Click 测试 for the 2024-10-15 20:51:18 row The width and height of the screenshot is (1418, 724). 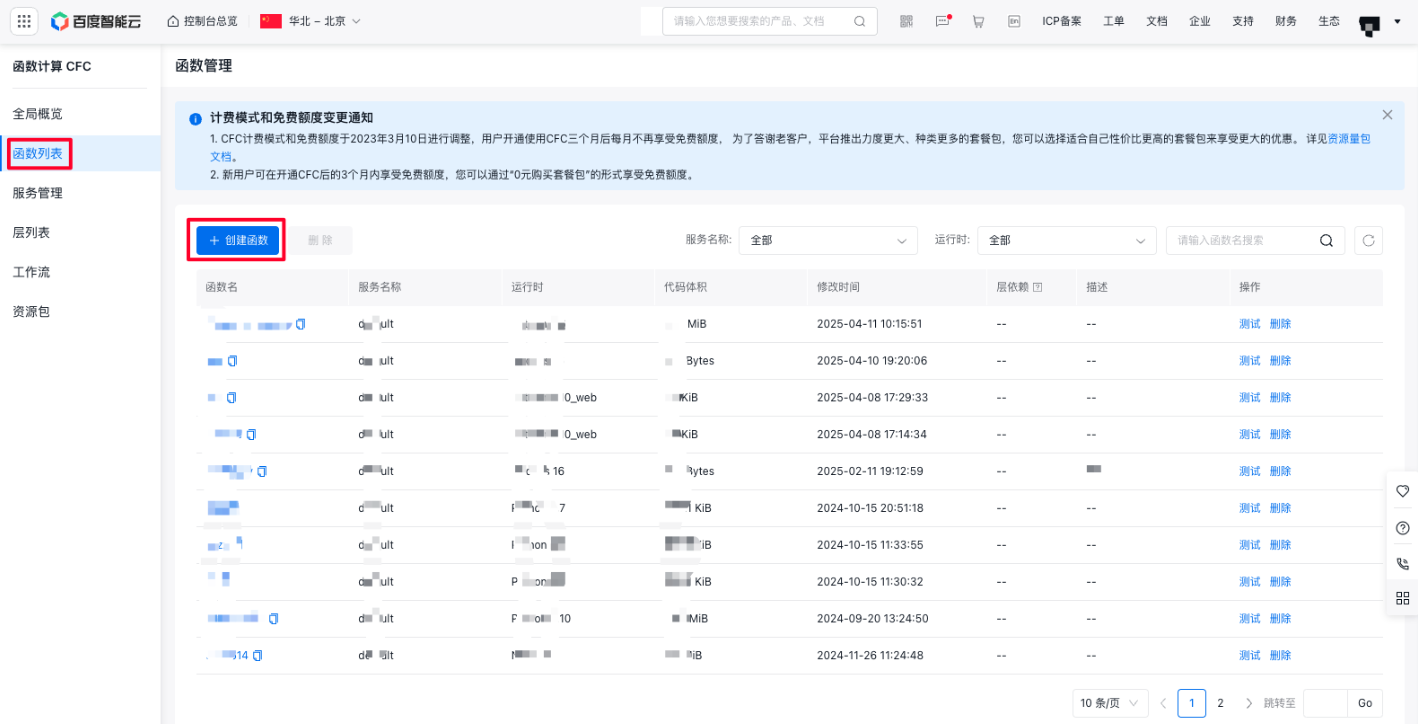(1250, 508)
